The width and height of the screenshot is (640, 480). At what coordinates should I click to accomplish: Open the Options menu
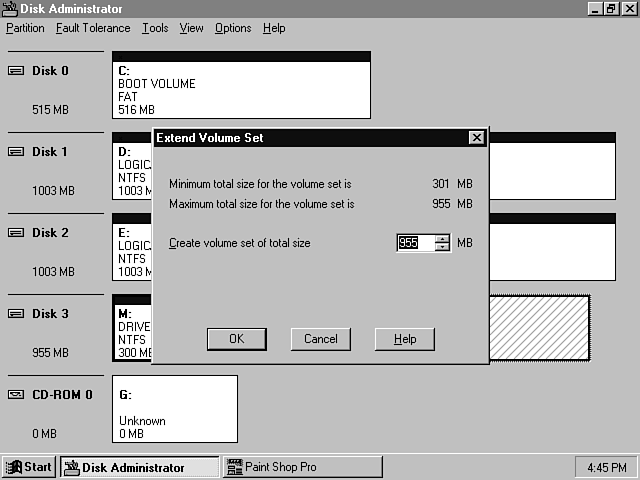[233, 28]
